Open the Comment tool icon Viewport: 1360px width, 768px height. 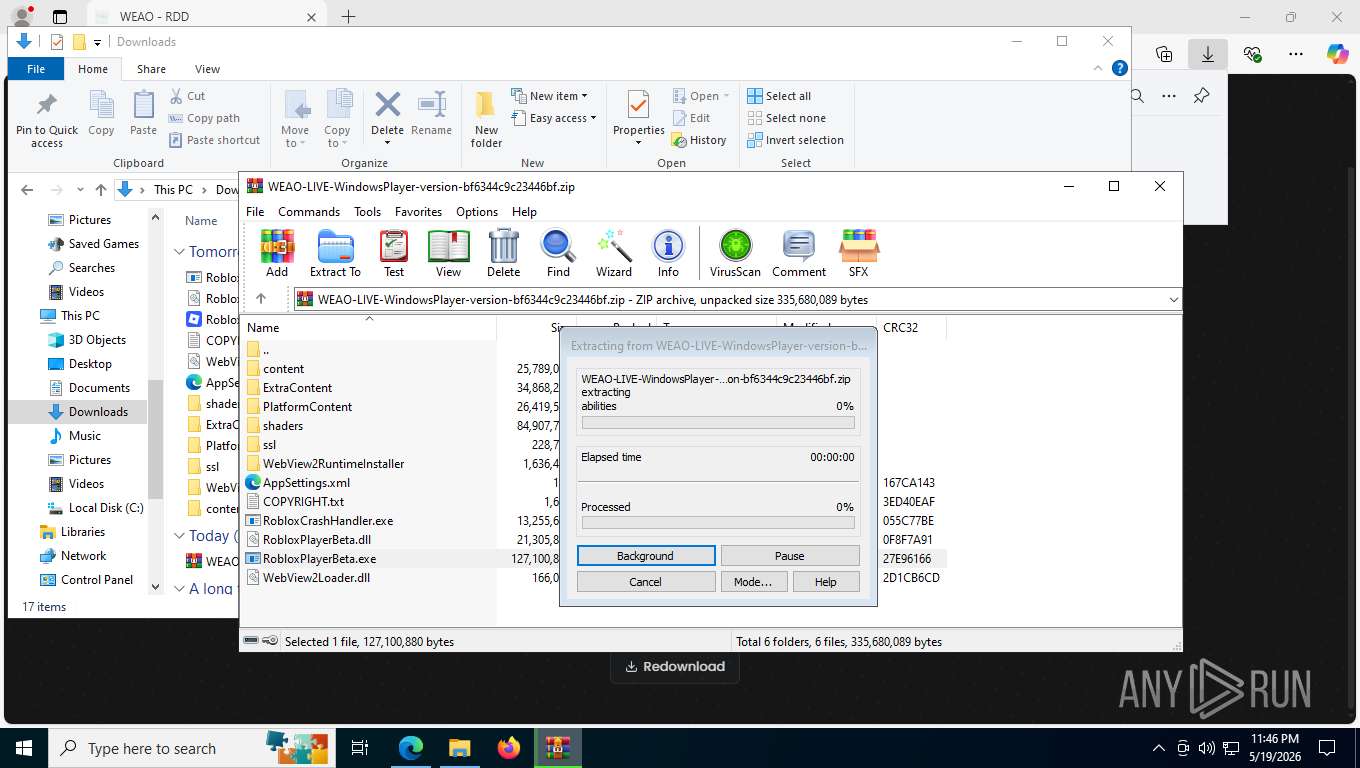(x=799, y=253)
